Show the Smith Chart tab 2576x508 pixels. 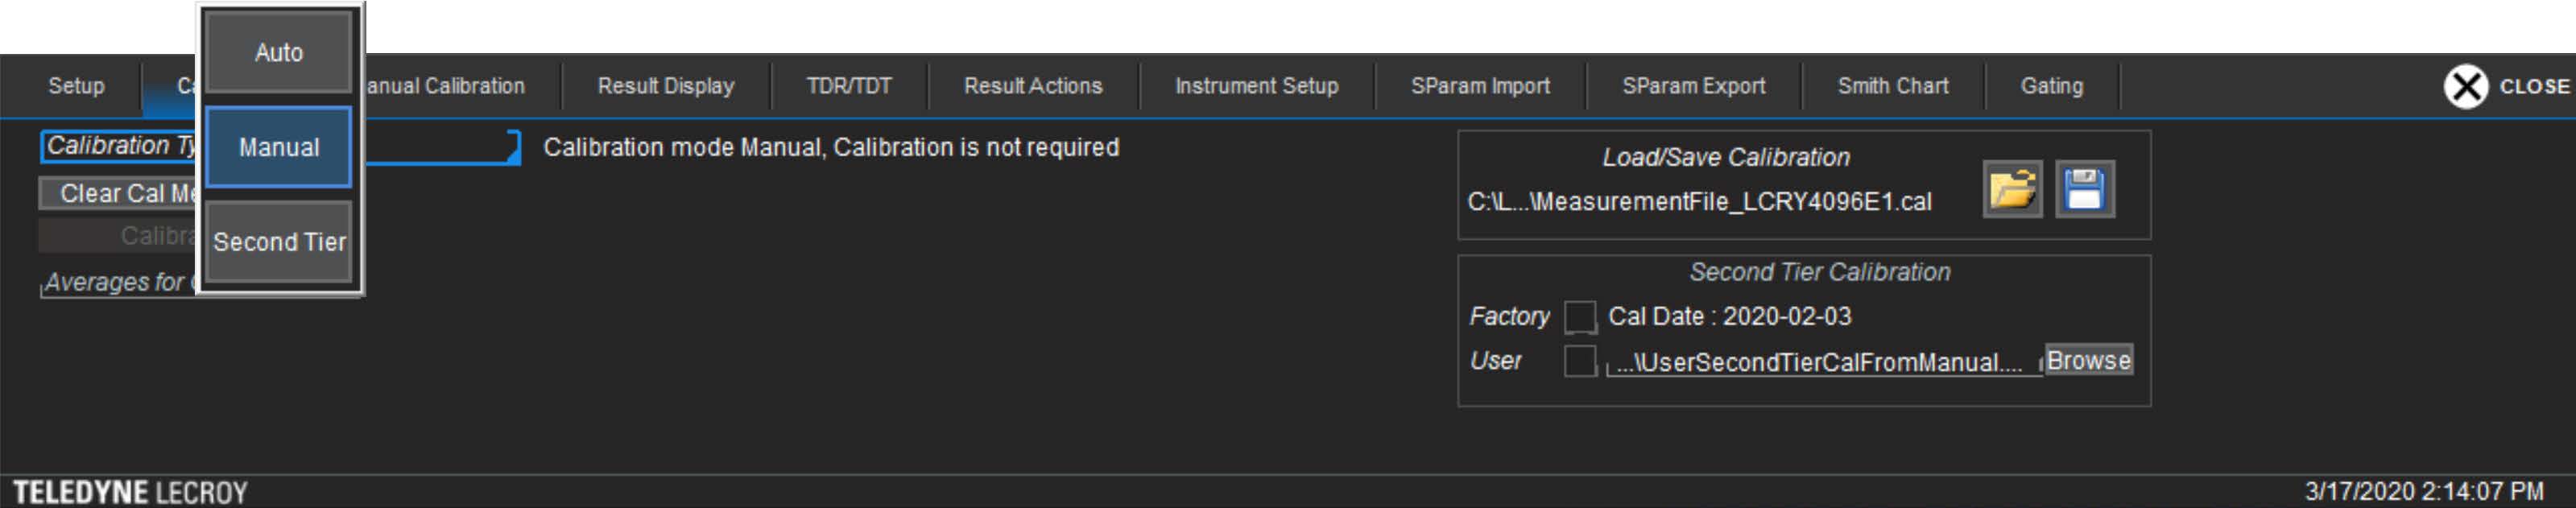(x=1892, y=87)
